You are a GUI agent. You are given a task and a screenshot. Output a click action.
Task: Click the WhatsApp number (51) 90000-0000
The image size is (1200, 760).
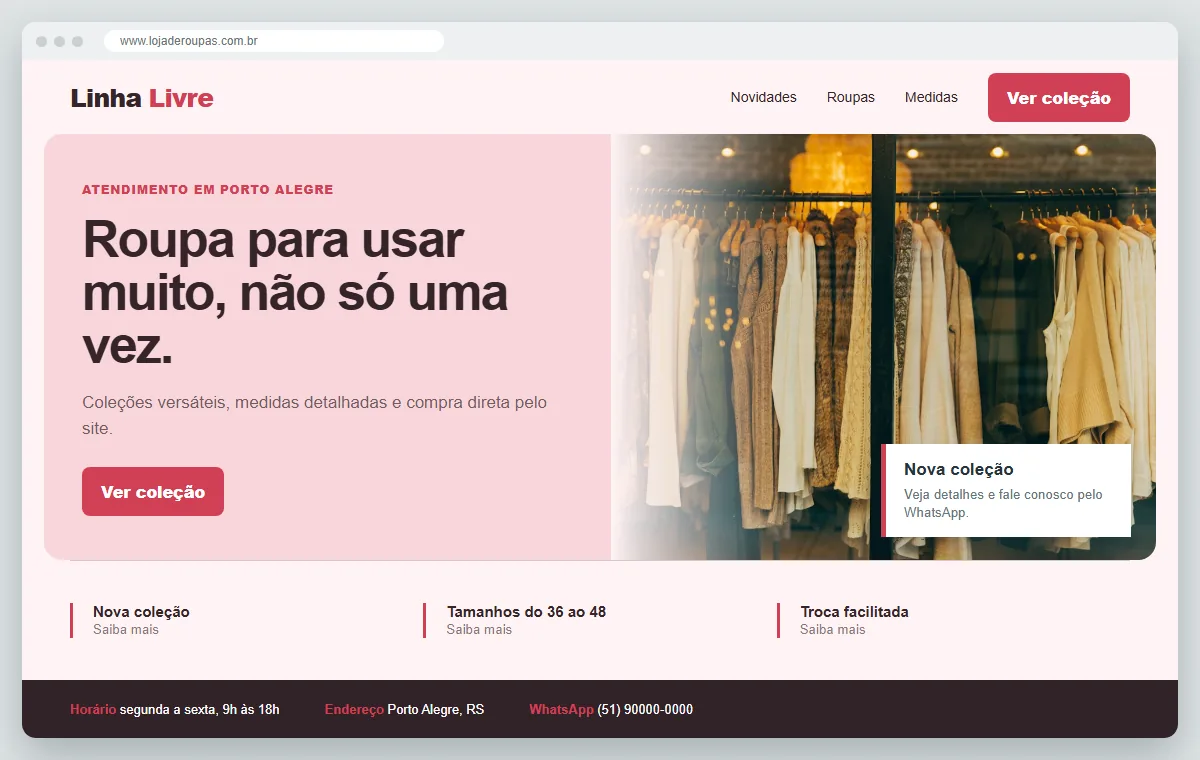pos(645,710)
